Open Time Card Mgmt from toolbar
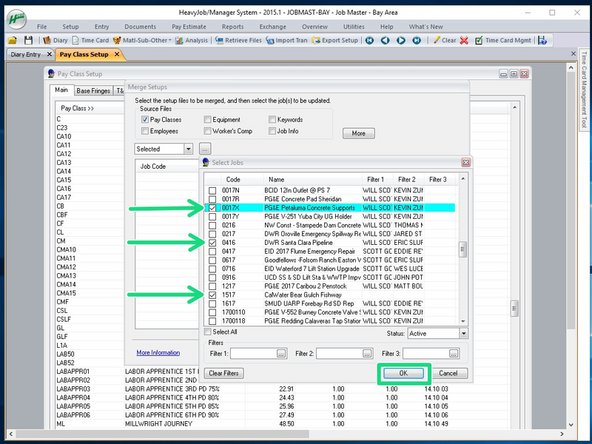The height and width of the screenshot is (444, 592). 503,40
